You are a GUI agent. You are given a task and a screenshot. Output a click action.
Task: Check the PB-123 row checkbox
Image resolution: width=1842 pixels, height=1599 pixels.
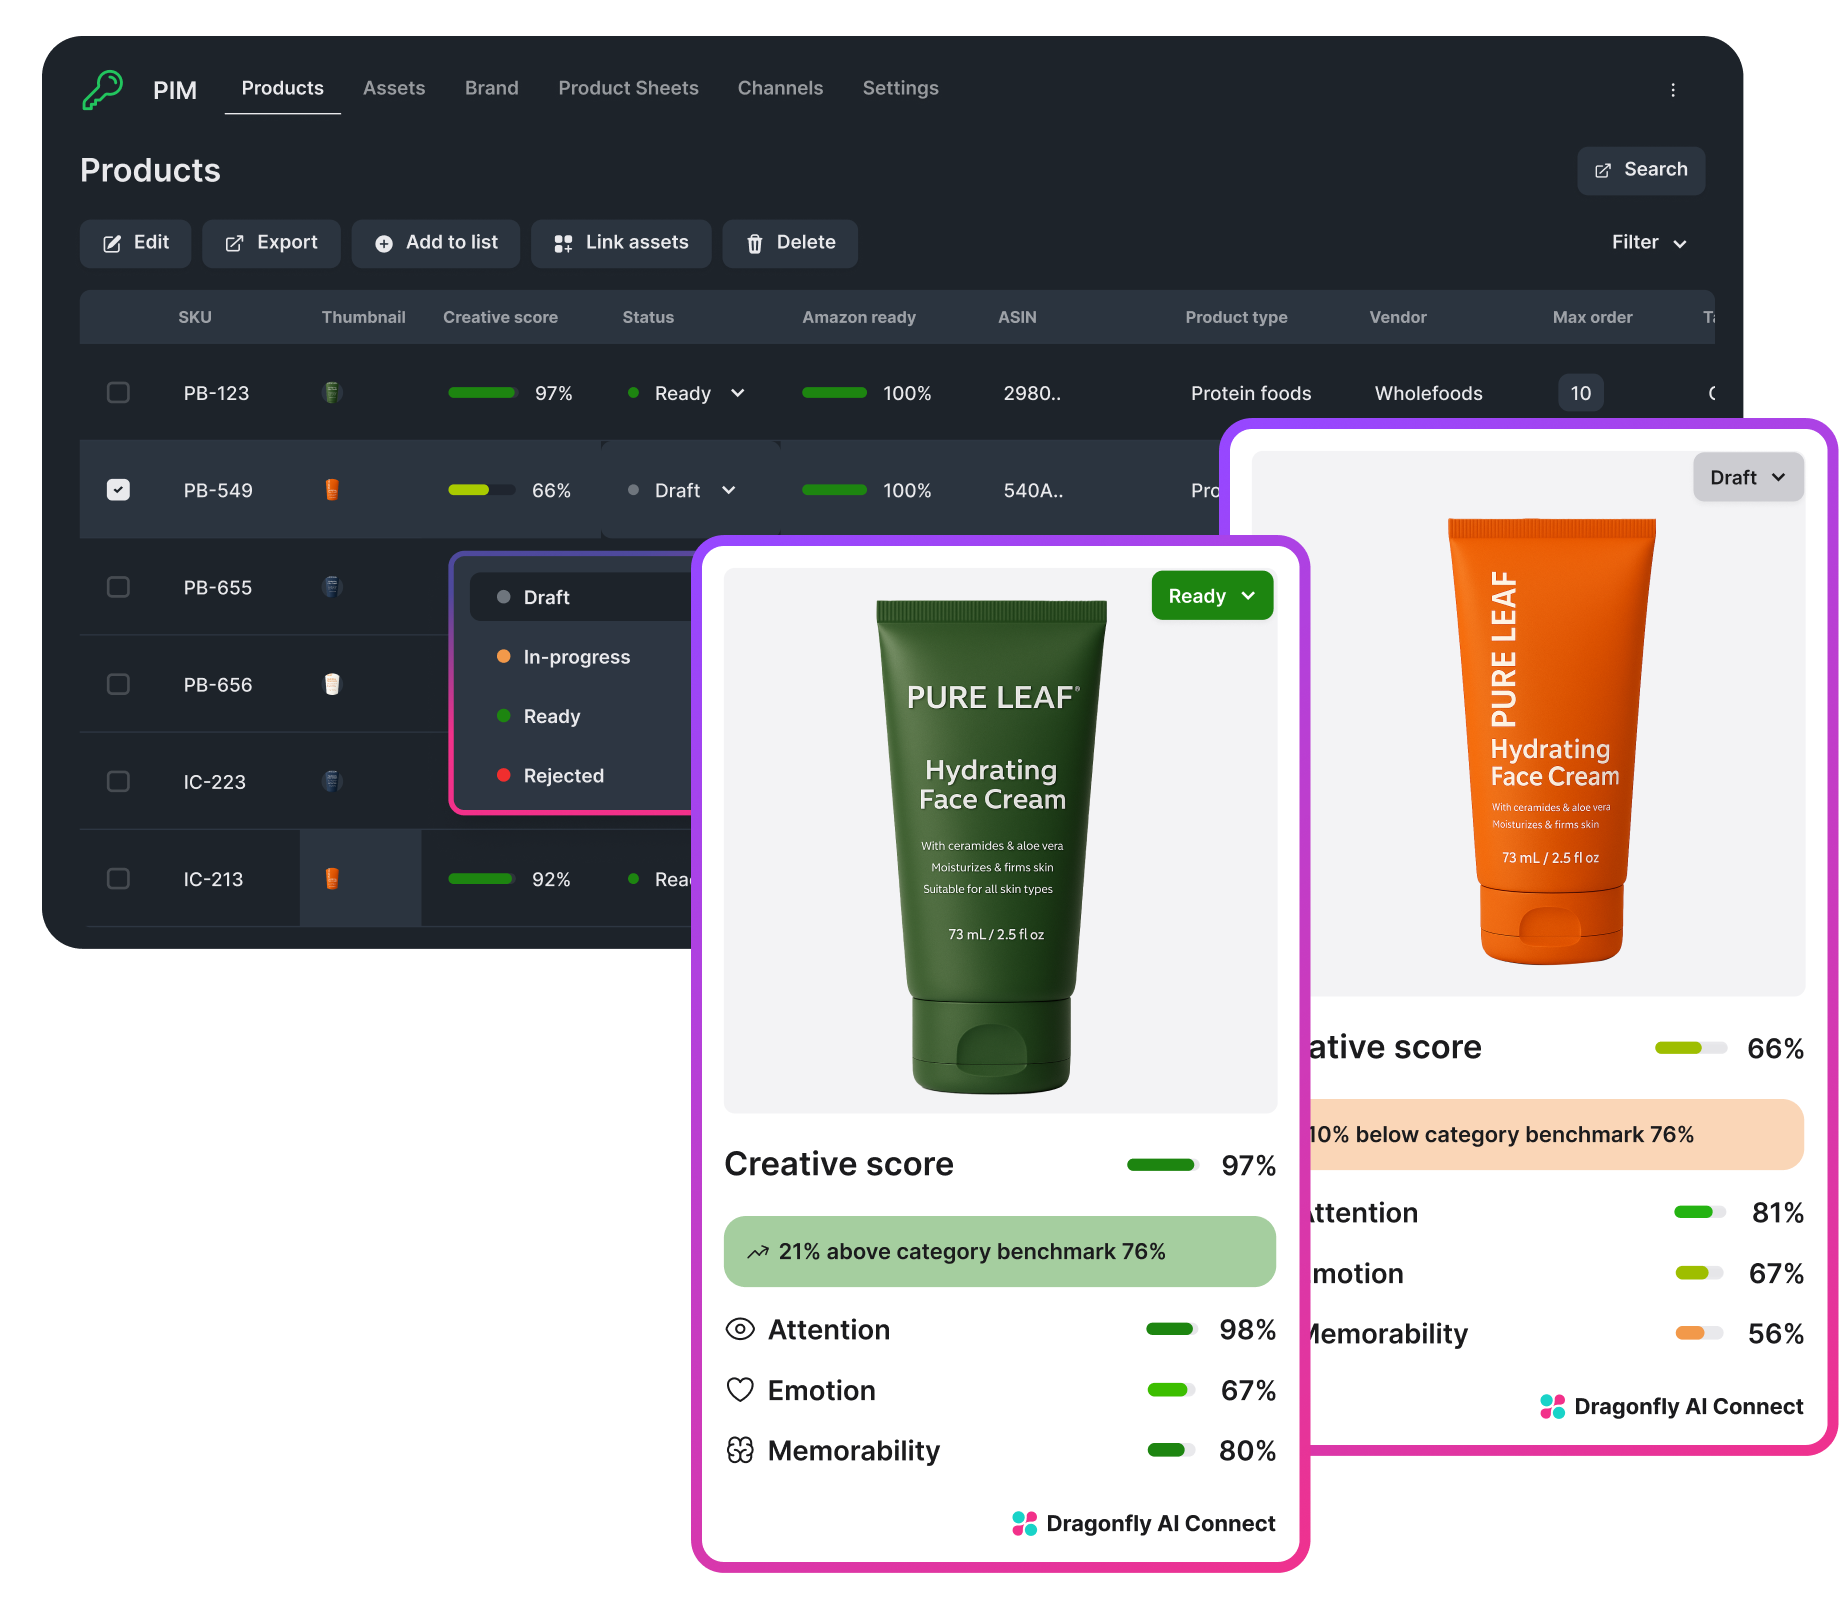click(118, 392)
